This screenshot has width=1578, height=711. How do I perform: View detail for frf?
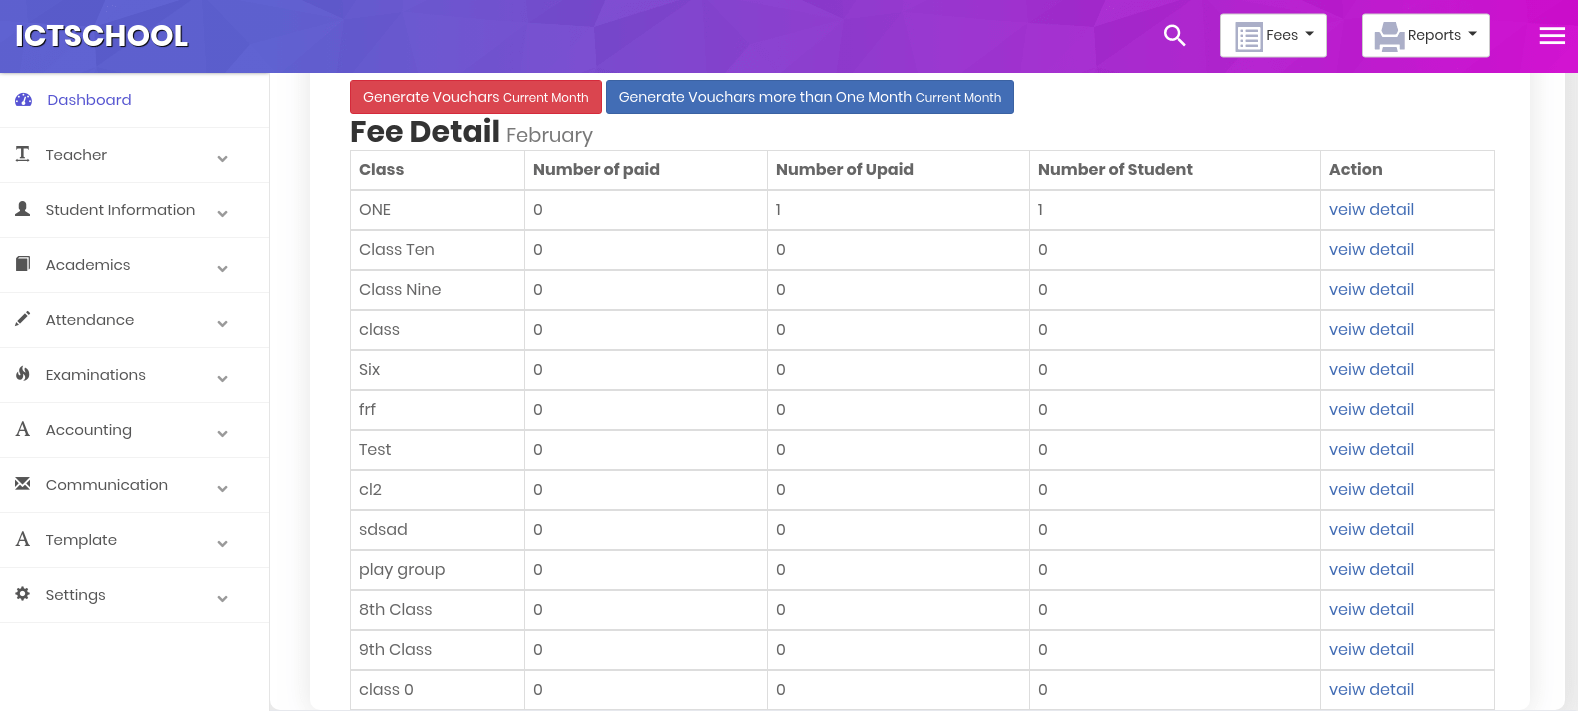pyautogui.click(x=1371, y=410)
